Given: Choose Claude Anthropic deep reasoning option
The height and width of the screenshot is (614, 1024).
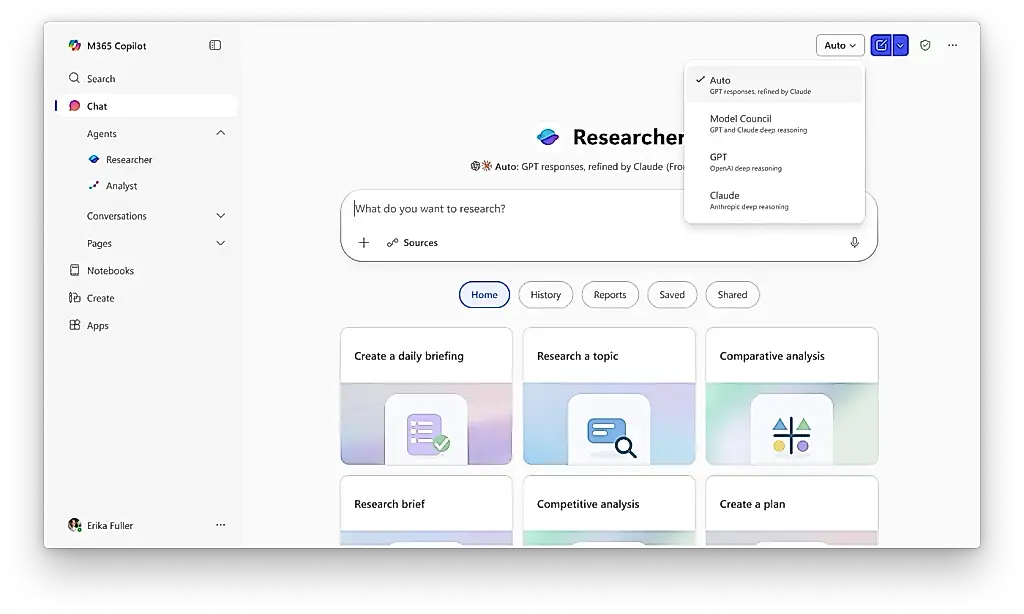Looking at the screenshot, I should (x=775, y=200).
